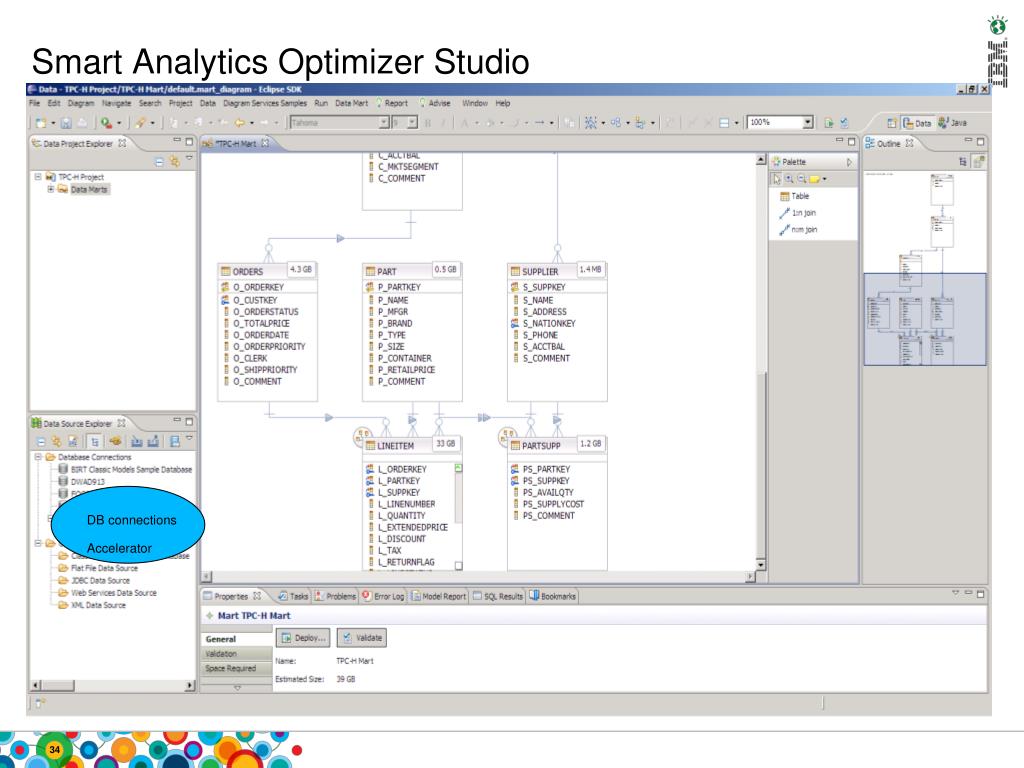Click the LINEITEM table header icon
Viewport: 1024px width, 768px height.
click(x=370, y=445)
